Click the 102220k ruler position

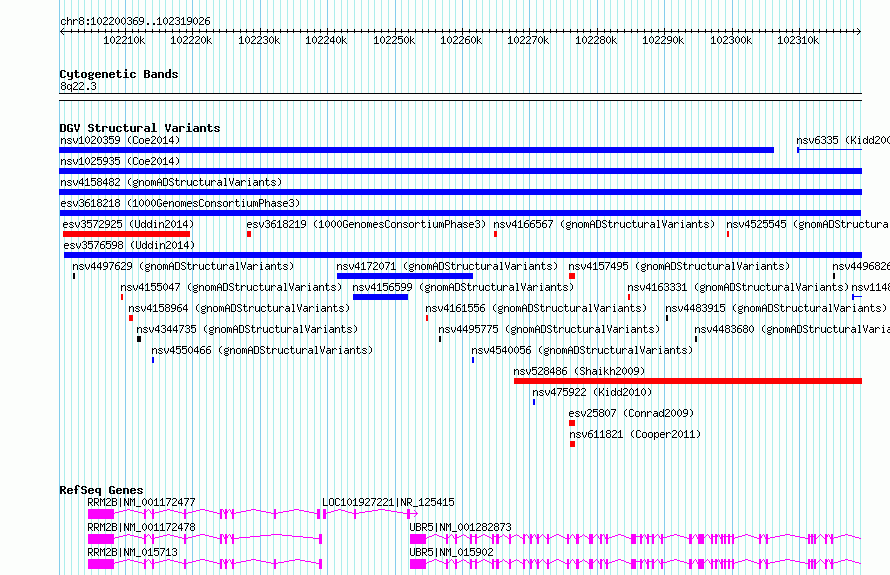pos(191,40)
